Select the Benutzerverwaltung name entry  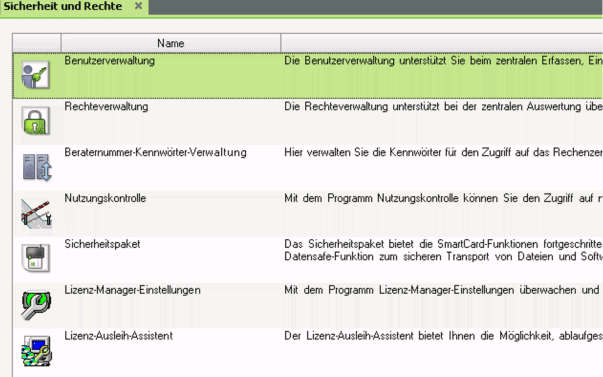[x=110, y=61]
